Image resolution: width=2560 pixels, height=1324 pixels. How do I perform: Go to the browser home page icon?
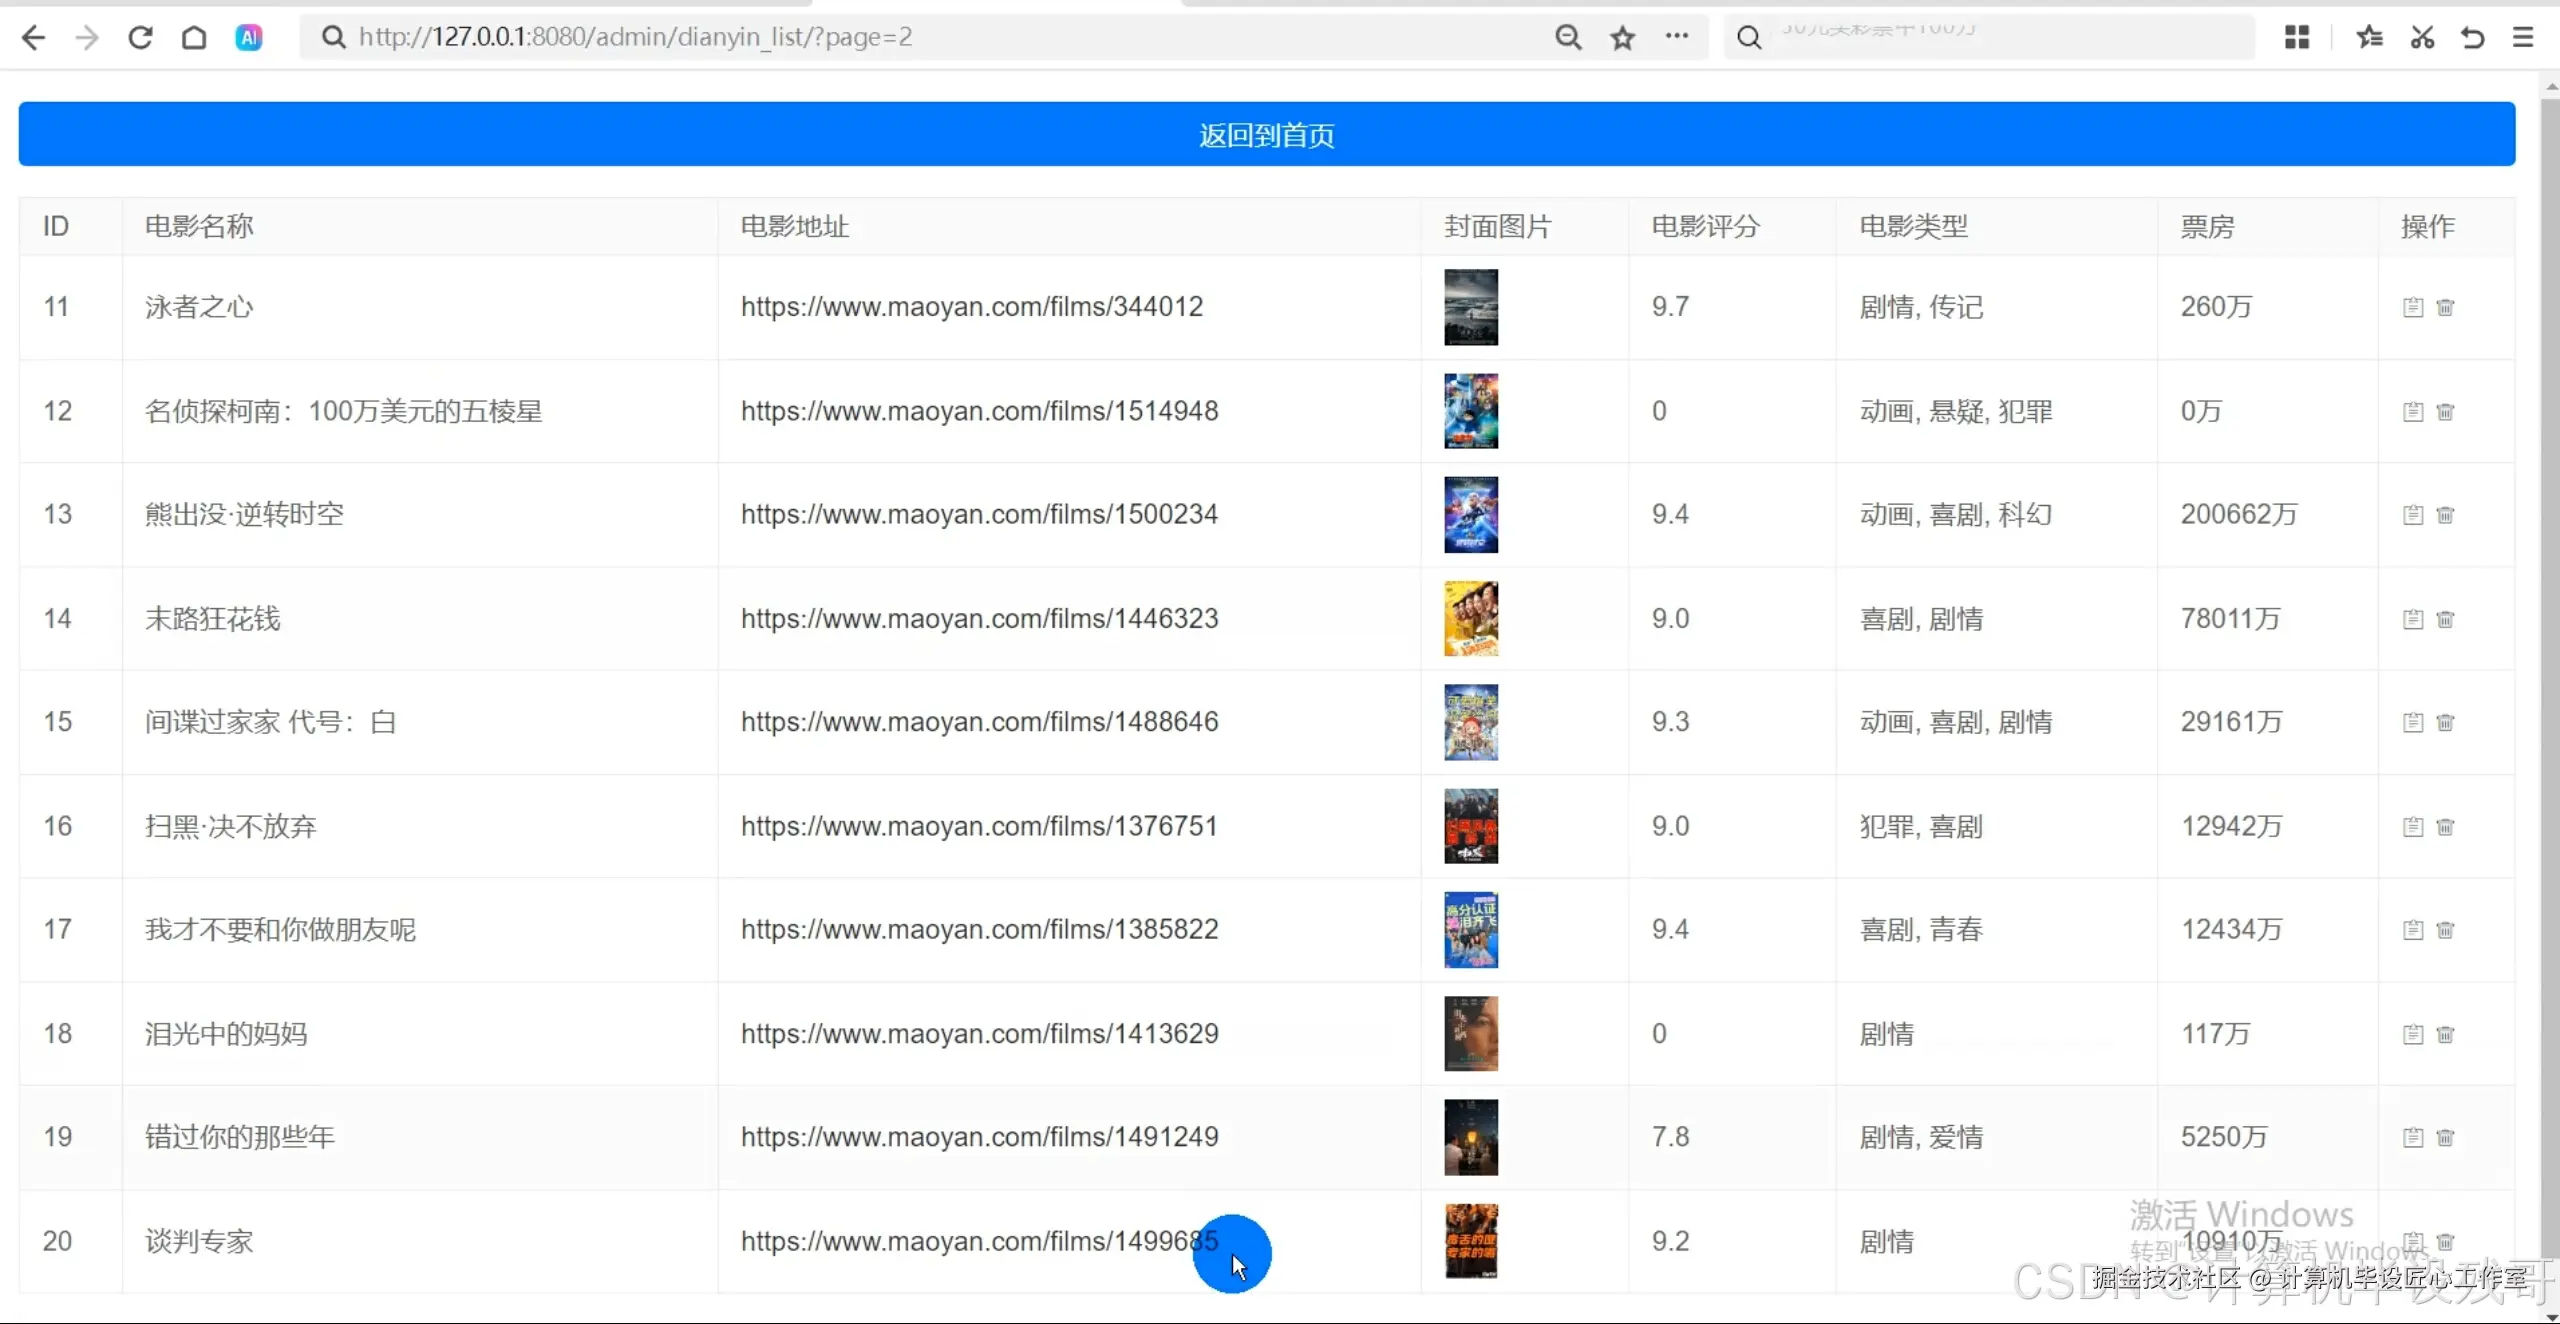click(x=194, y=37)
